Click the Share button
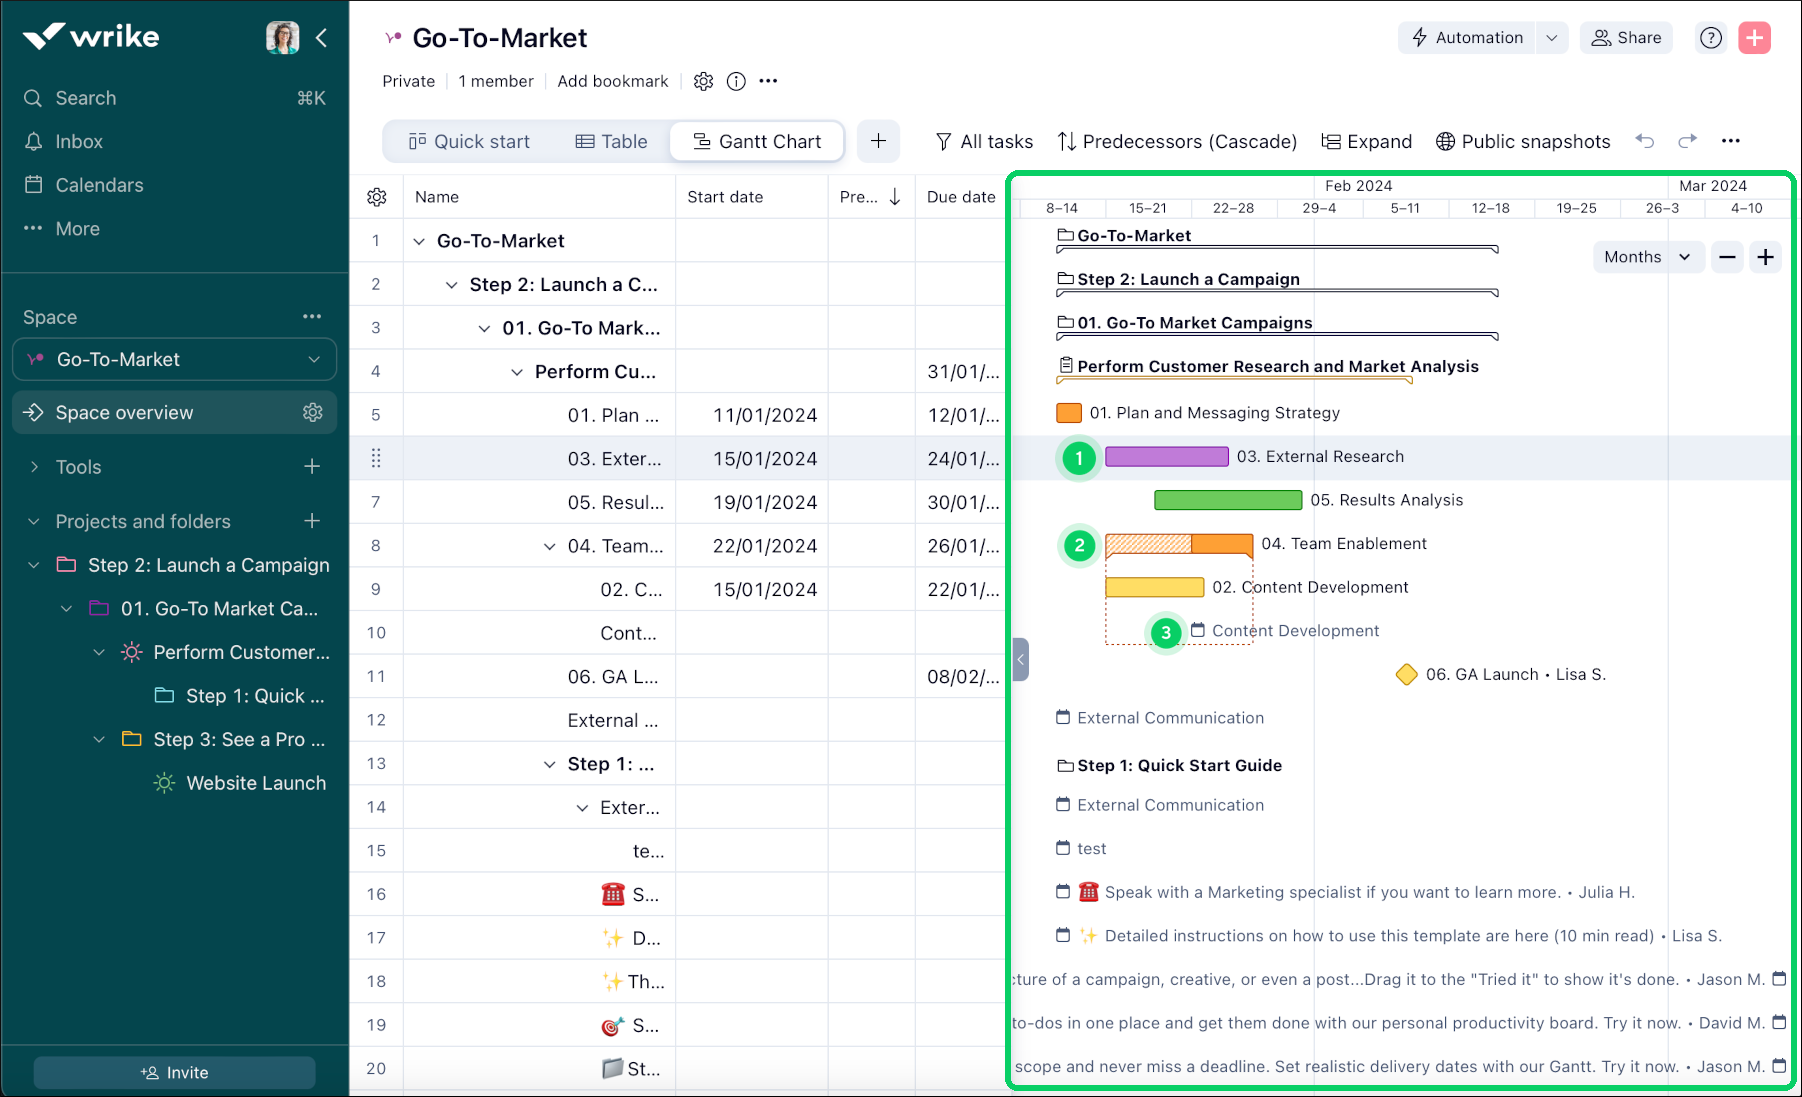Image resolution: width=1802 pixels, height=1097 pixels. point(1626,38)
